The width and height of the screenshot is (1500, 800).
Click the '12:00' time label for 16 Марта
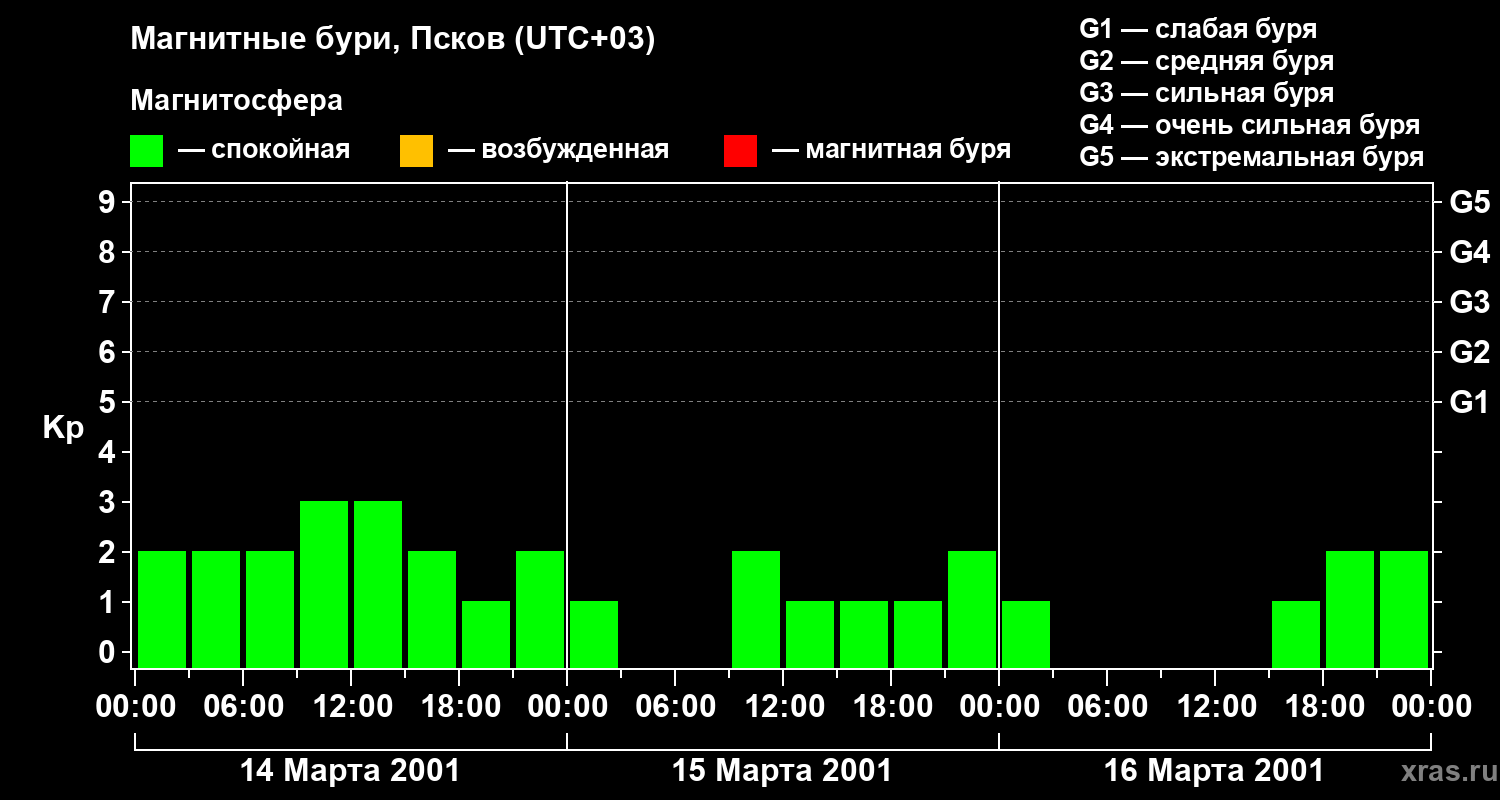(1215, 707)
